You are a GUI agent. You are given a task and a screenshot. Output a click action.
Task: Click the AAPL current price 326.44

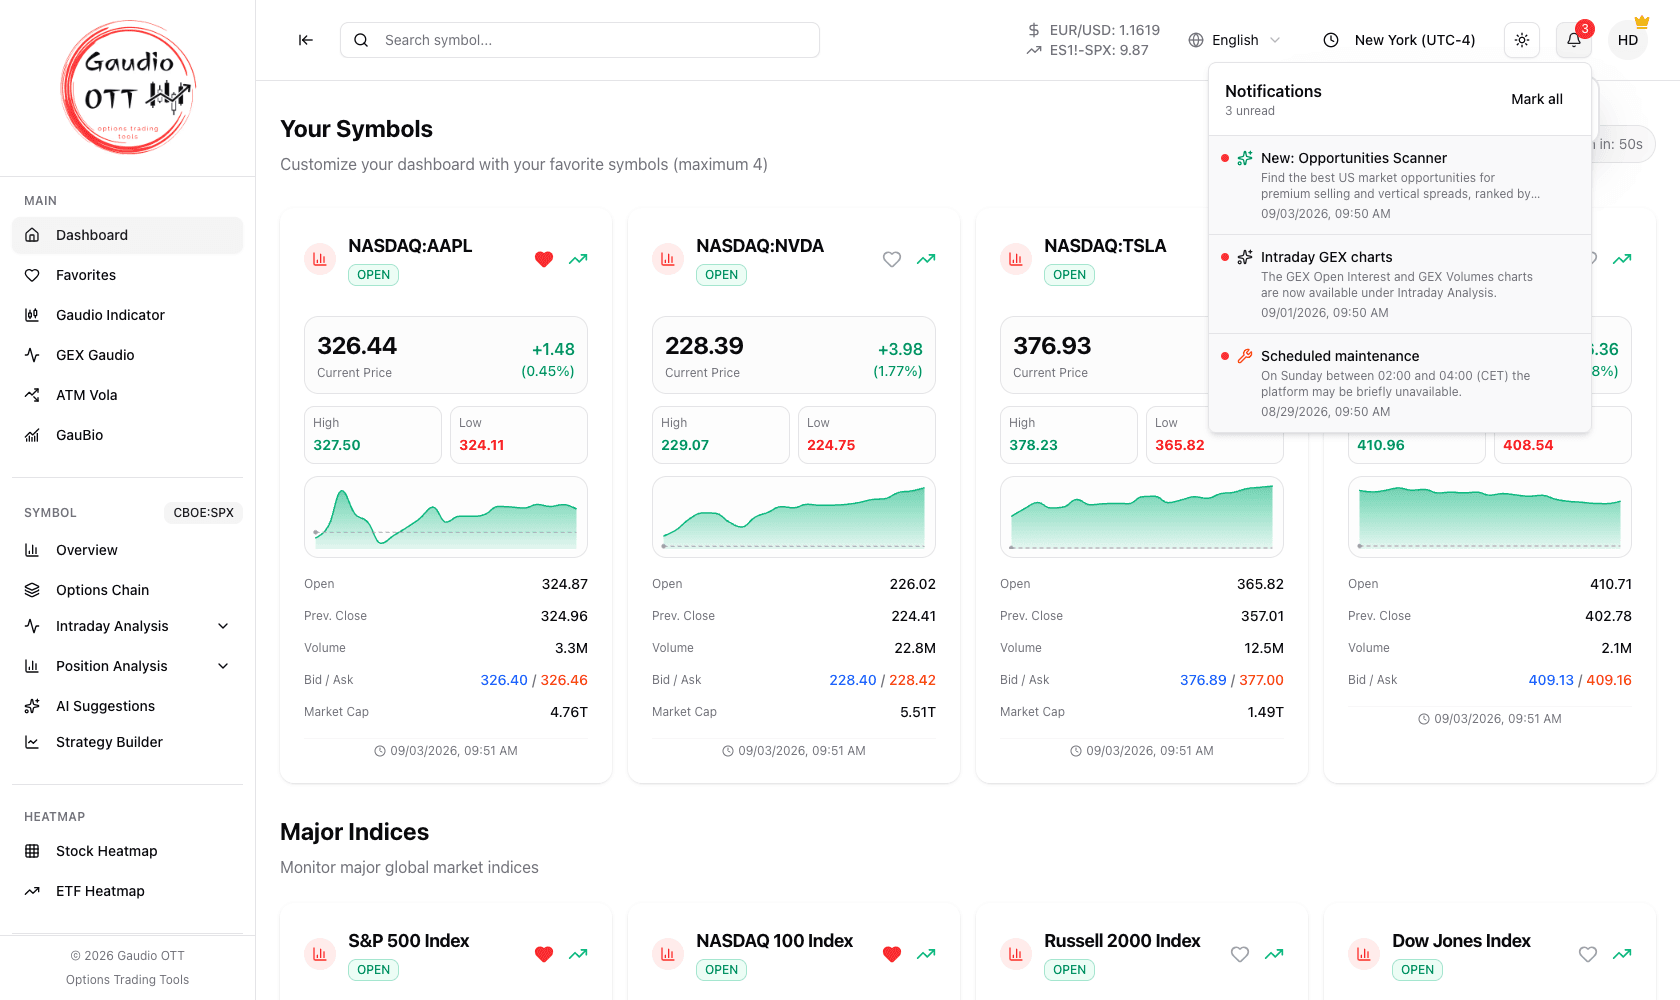(x=357, y=346)
